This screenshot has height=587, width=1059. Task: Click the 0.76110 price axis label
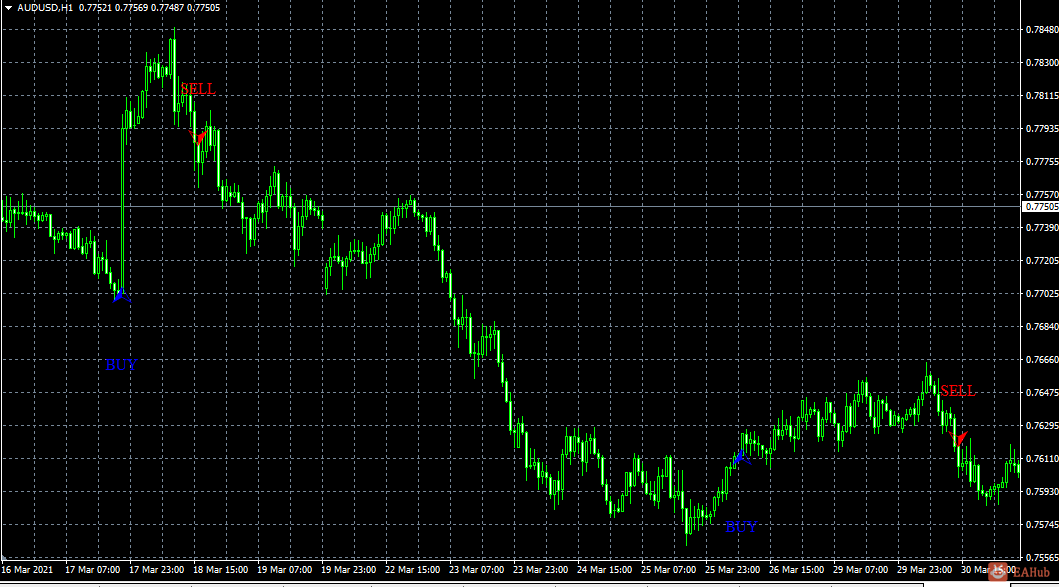coord(1041,459)
